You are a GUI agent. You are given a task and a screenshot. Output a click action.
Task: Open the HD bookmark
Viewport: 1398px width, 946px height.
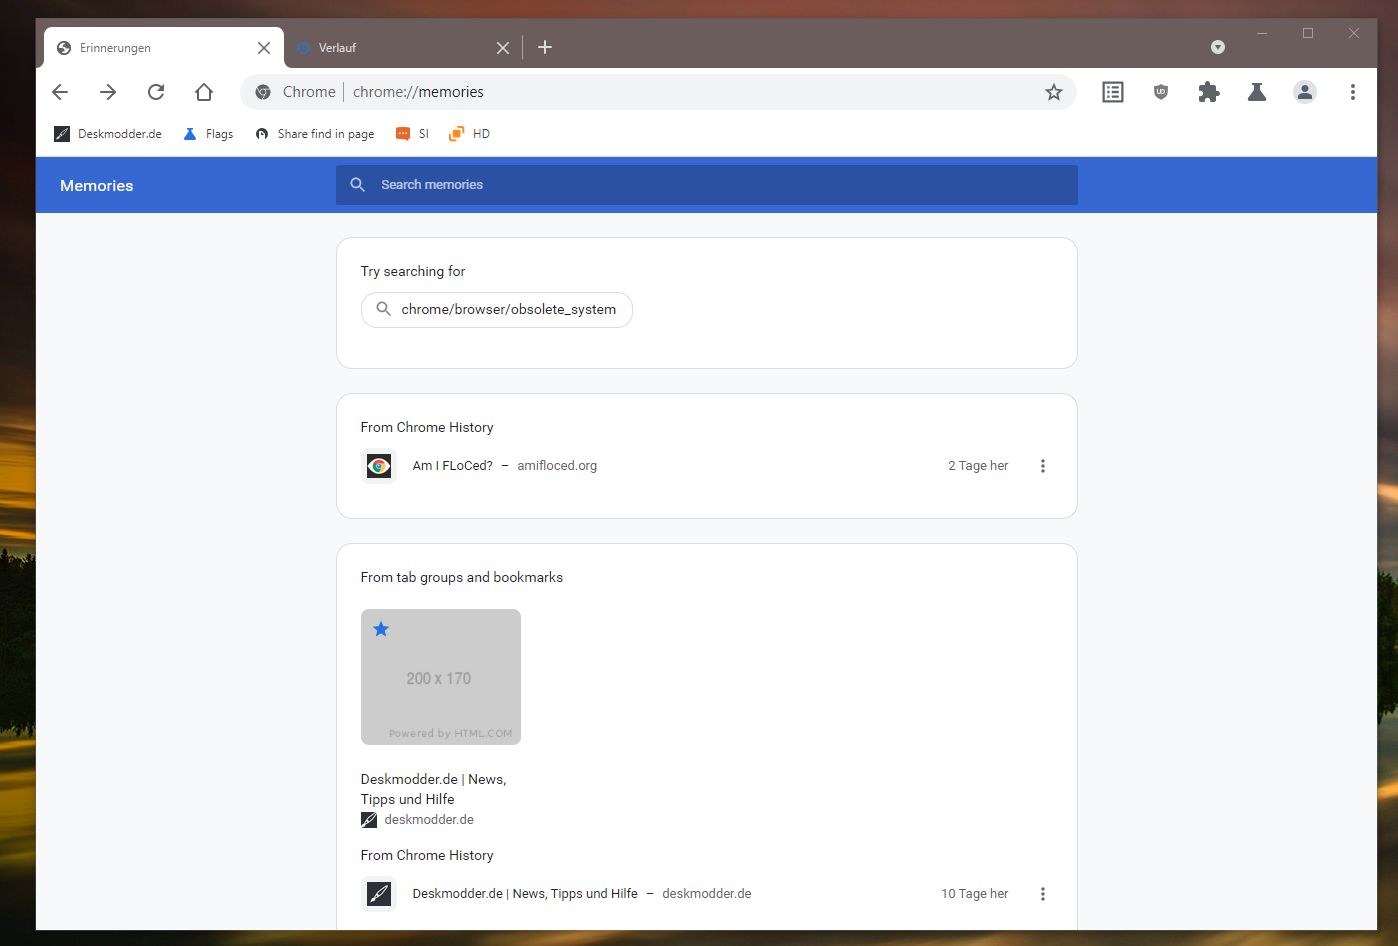pyautogui.click(x=469, y=134)
